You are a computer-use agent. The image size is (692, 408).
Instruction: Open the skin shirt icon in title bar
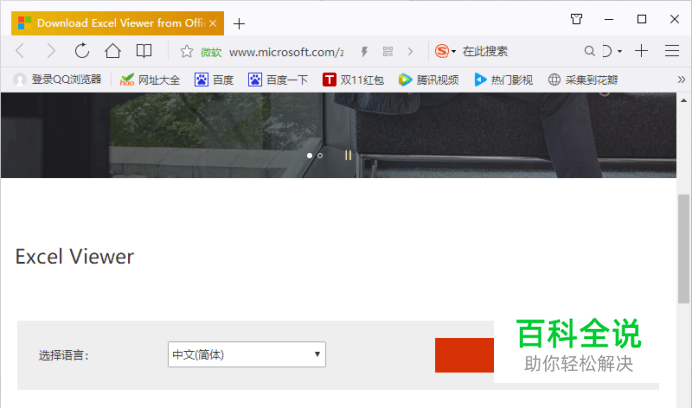pyautogui.click(x=576, y=19)
